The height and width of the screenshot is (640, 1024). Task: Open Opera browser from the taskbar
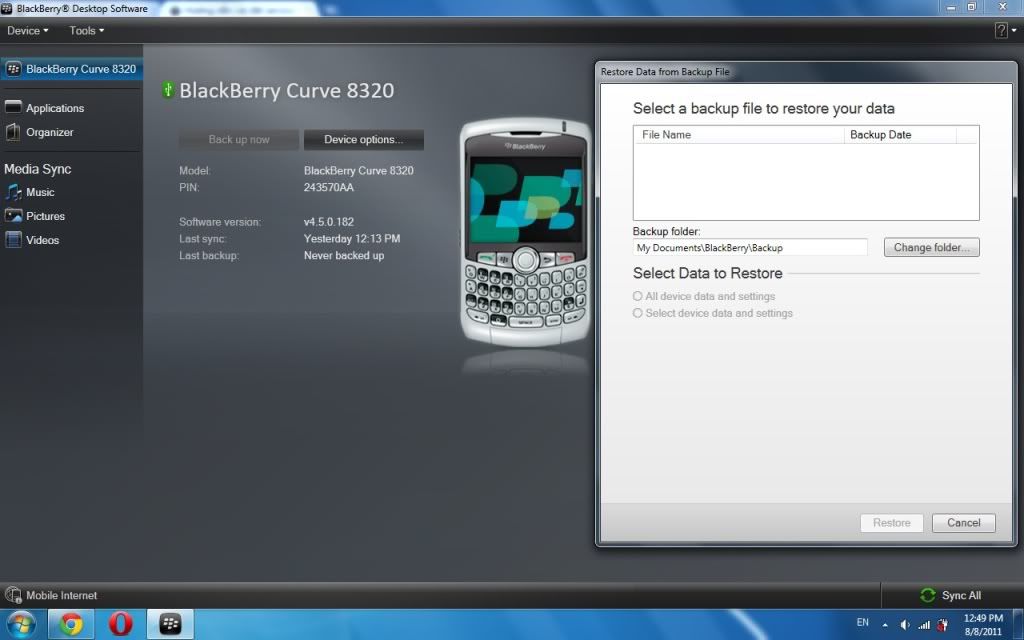coord(120,624)
